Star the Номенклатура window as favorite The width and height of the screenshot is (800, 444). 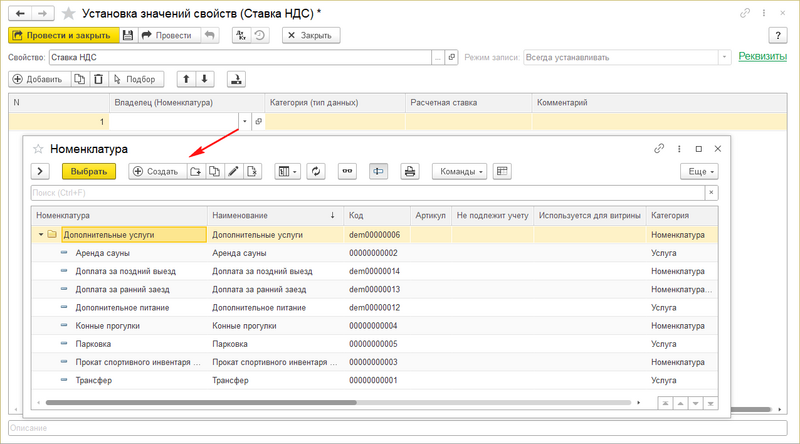click(39, 148)
